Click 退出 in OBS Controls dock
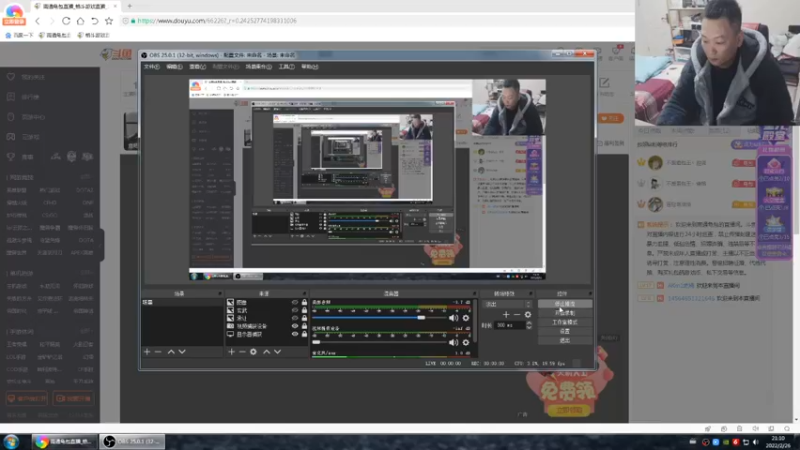Image resolution: width=800 pixels, height=450 pixels. 565,340
